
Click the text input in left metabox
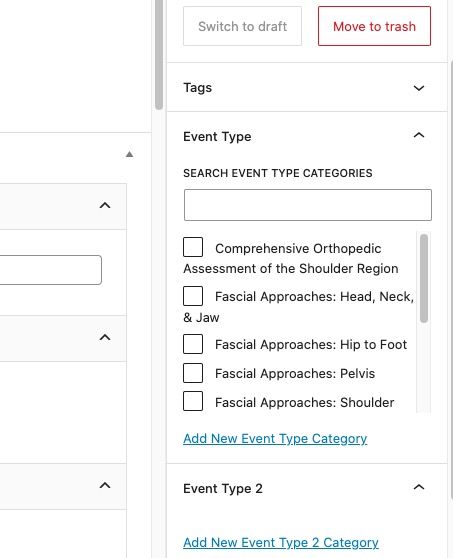pos(51,270)
